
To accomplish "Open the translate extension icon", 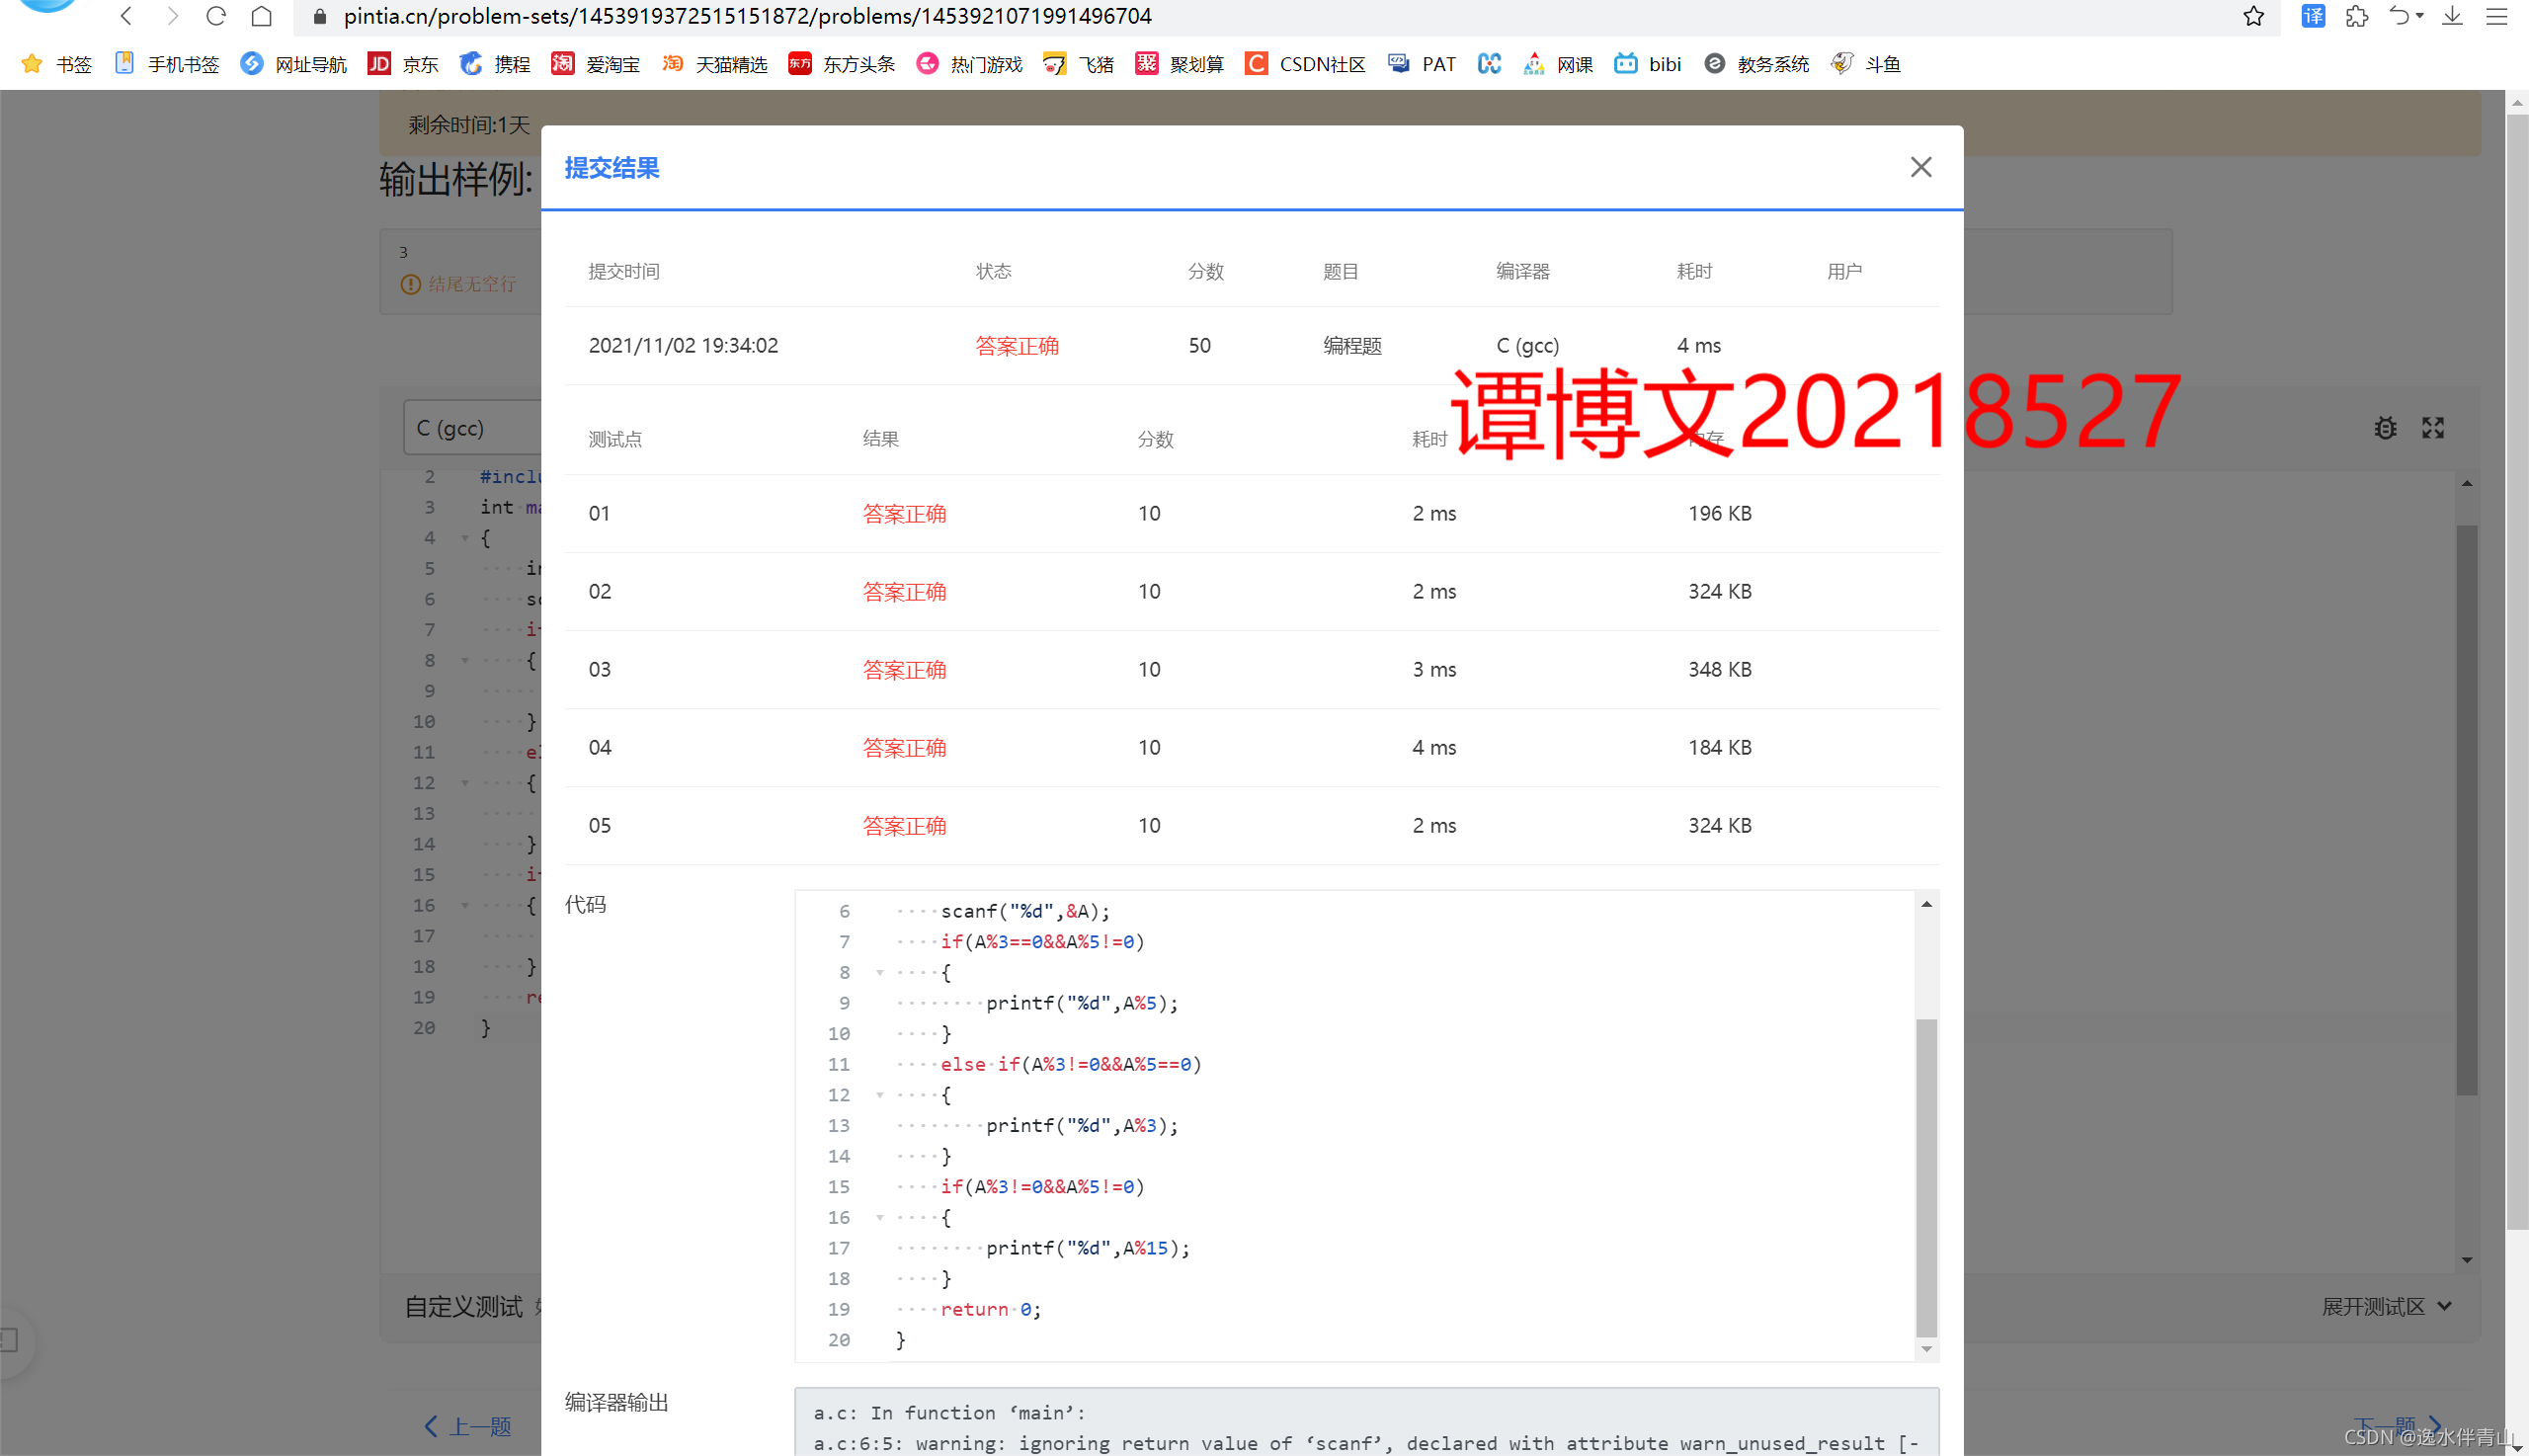I will [2313, 16].
